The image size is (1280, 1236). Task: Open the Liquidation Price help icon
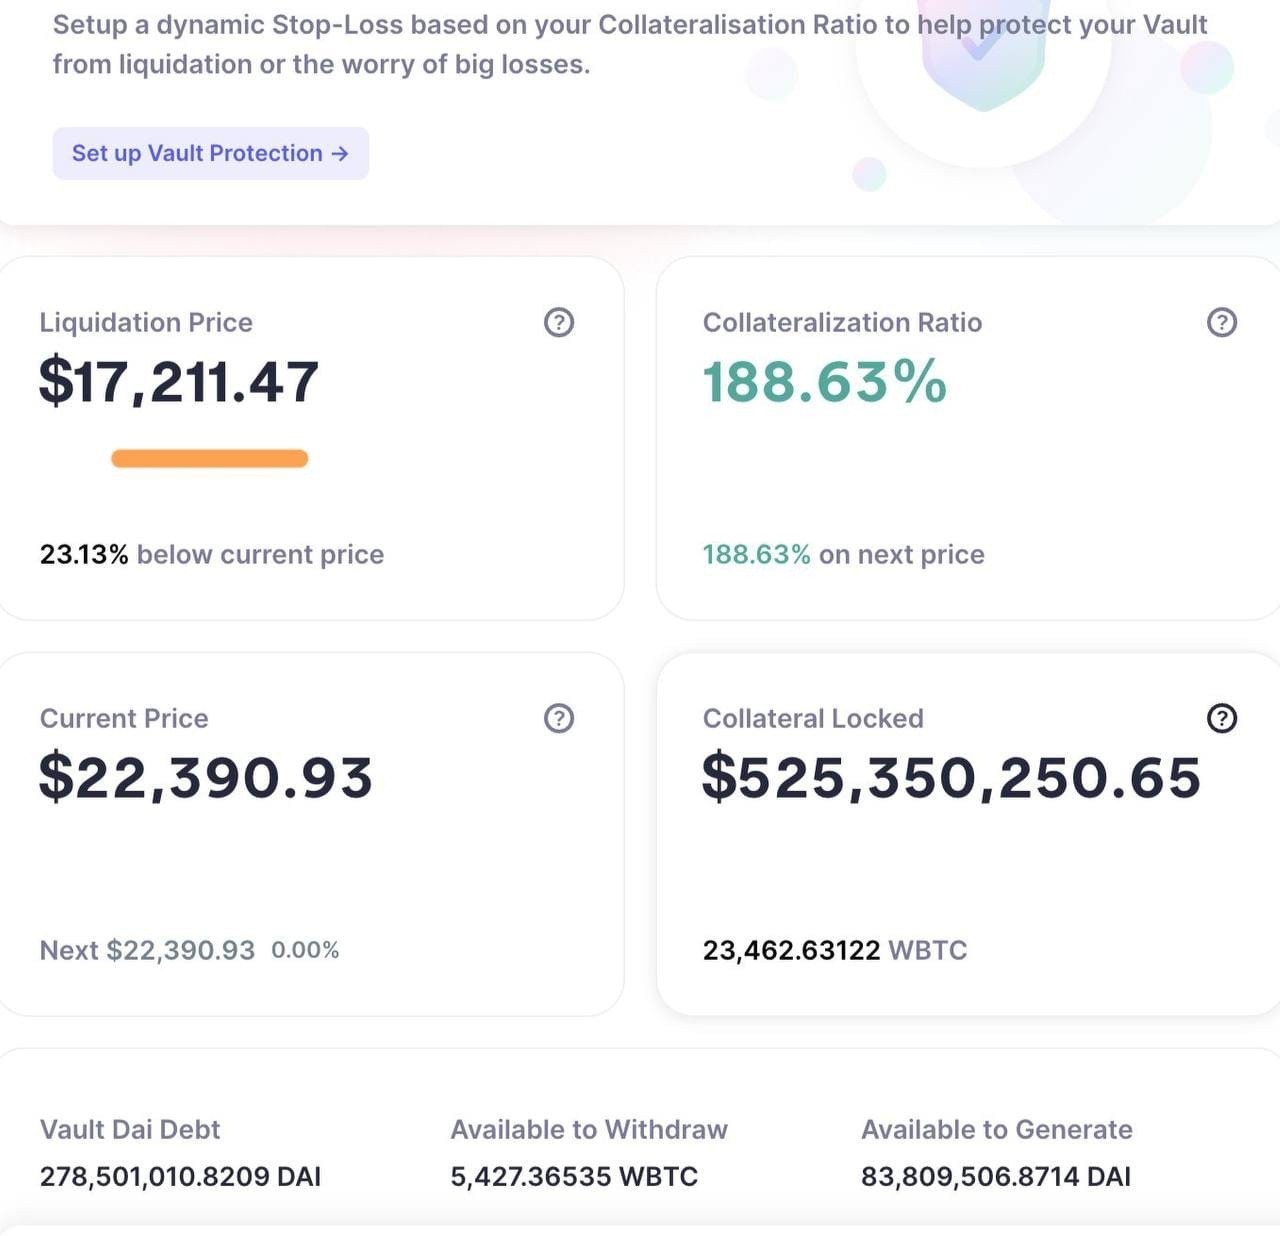[x=559, y=322]
